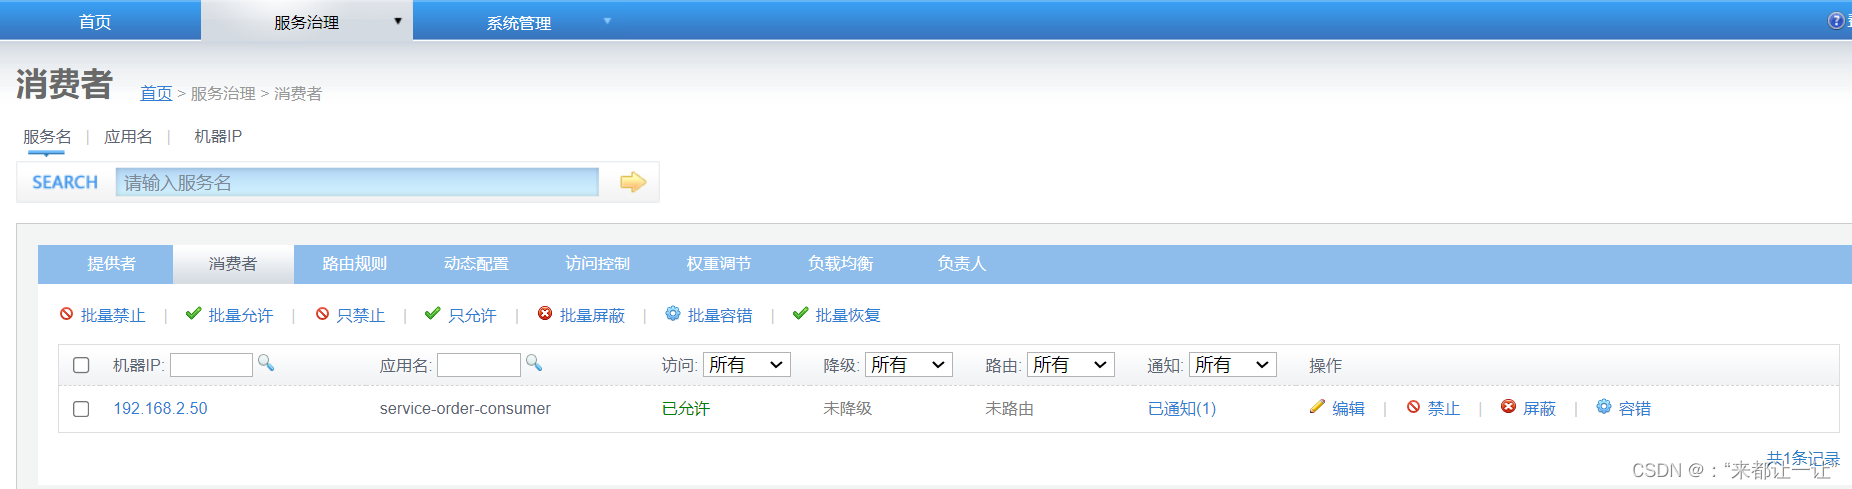
Task: Click the magnifier icon beside 应用名 filter
Action: point(534,363)
